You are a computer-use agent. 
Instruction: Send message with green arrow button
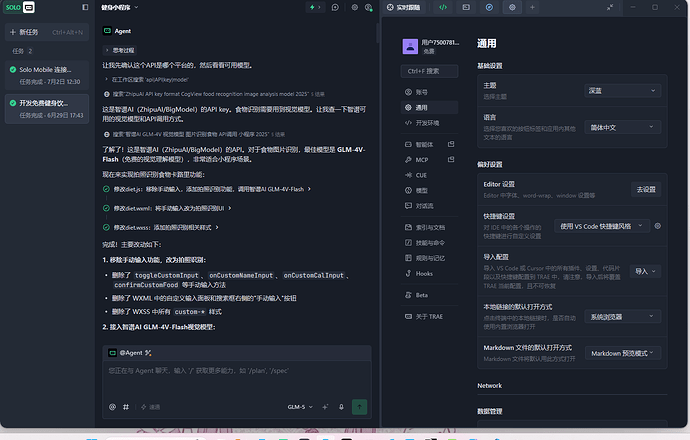coord(360,407)
